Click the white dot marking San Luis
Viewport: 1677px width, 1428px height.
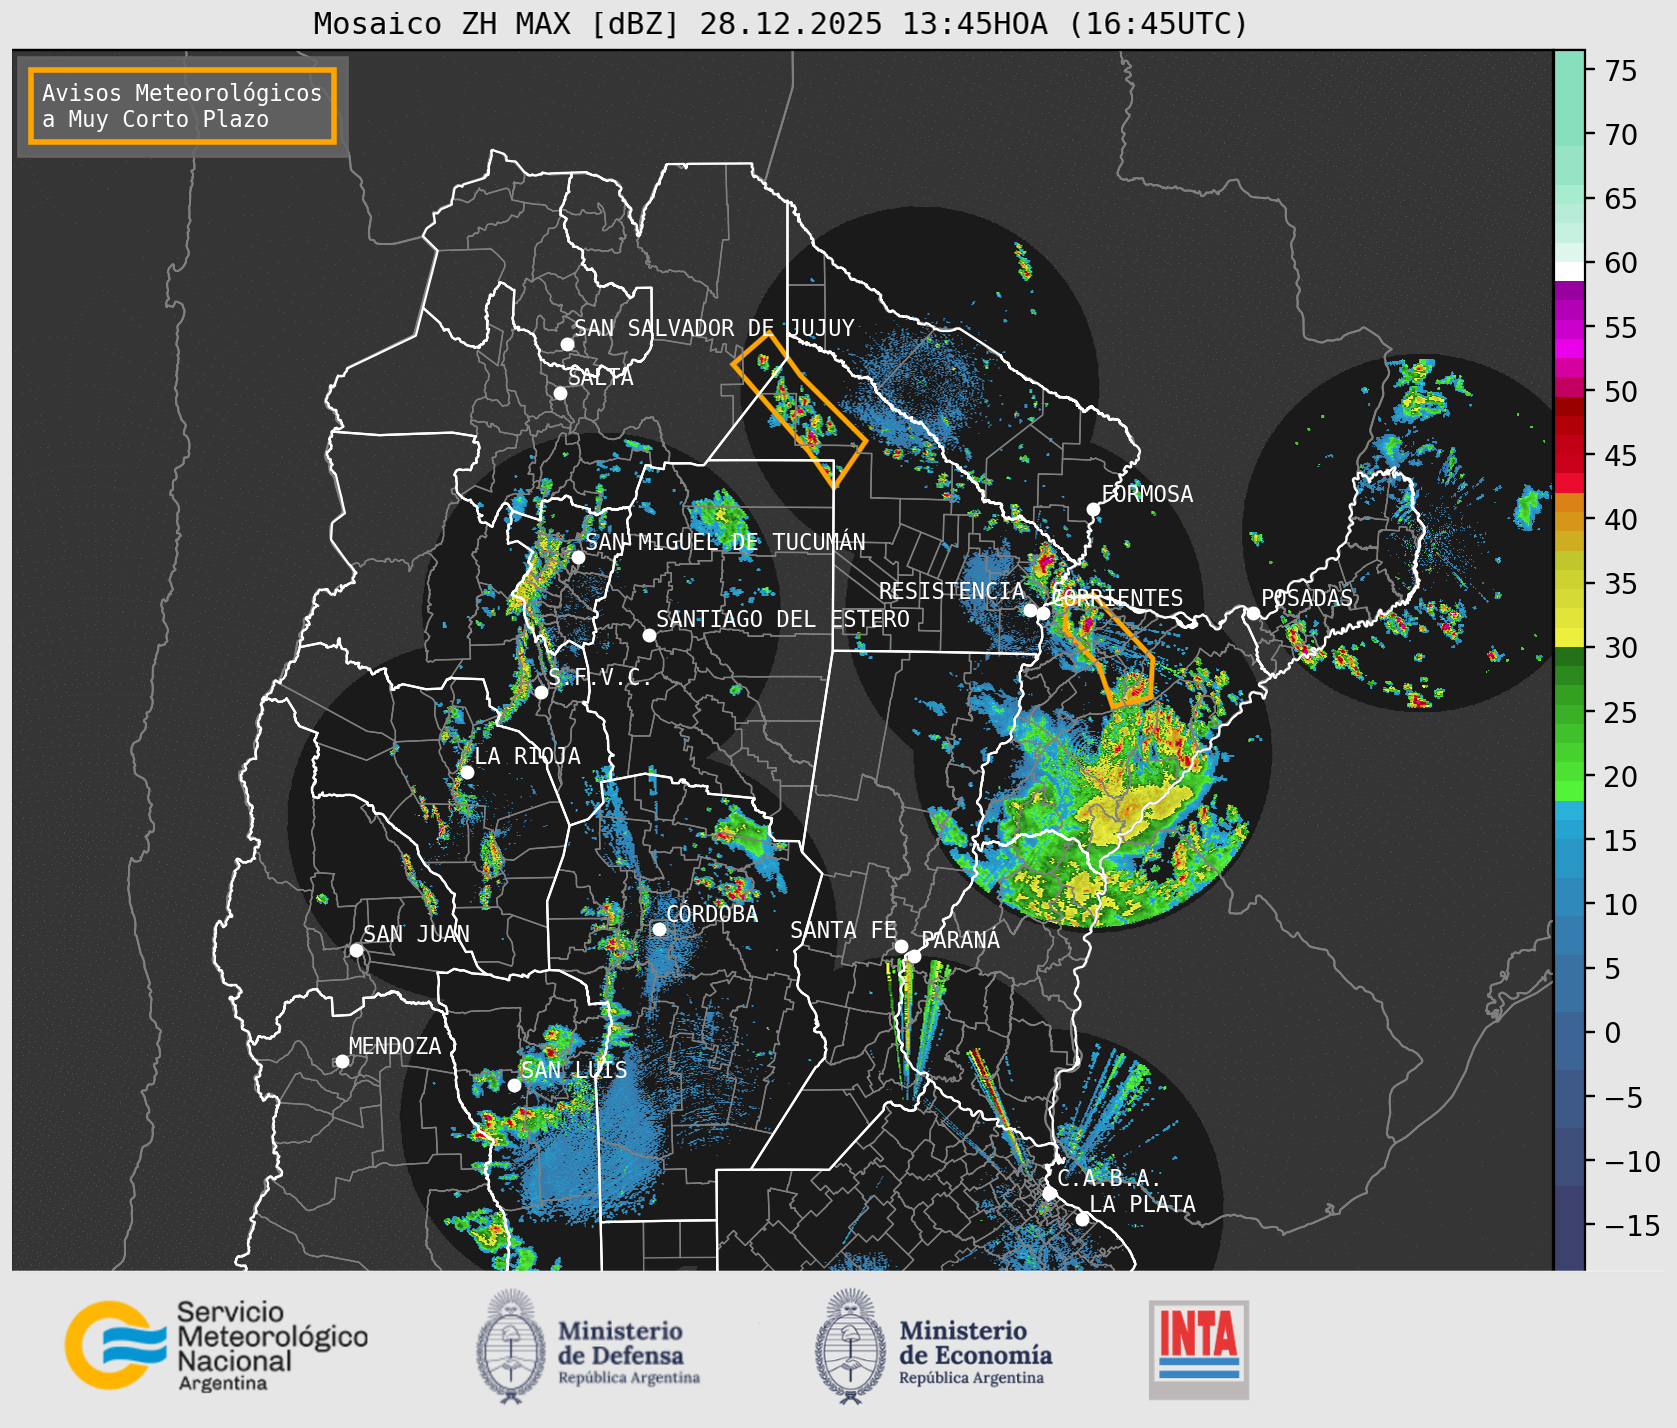(514, 1085)
